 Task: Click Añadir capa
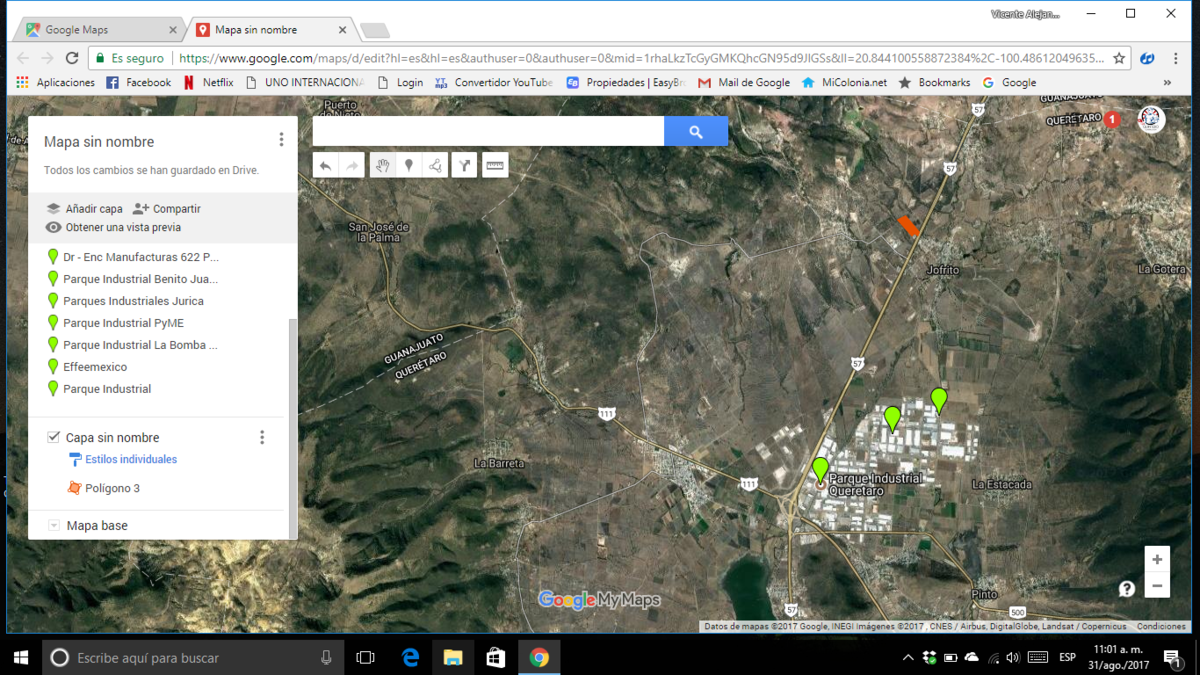pos(84,209)
